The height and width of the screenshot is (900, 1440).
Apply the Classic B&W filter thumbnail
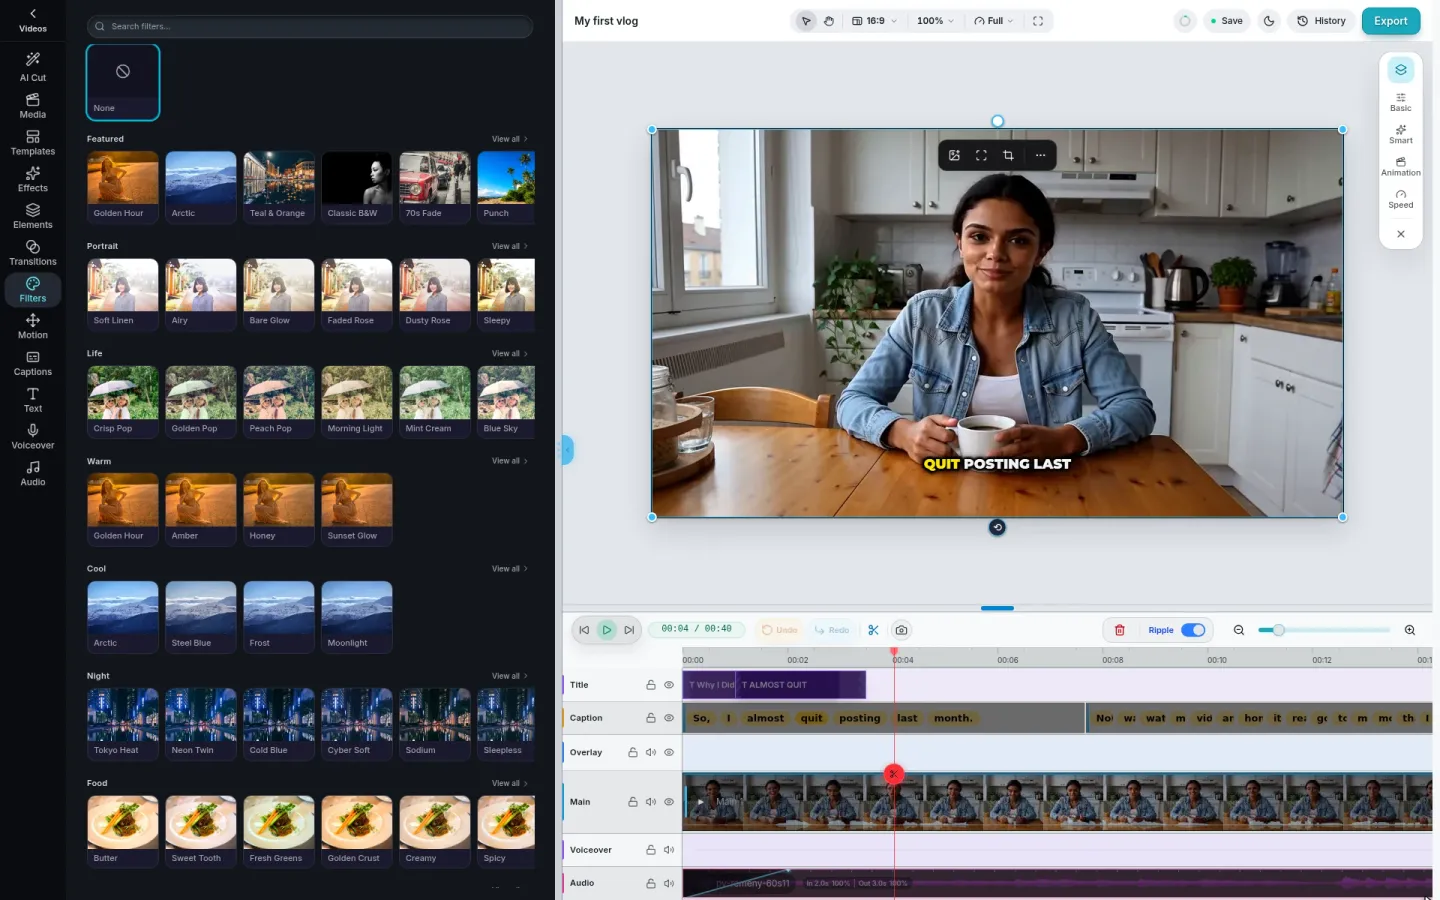(x=357, y=187)
